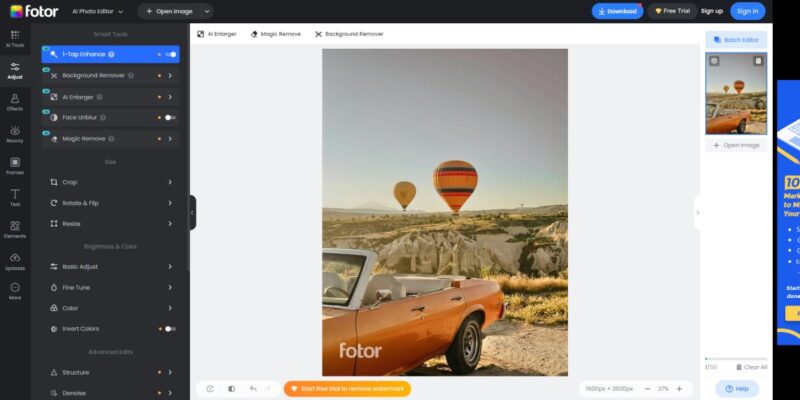Open the Help button

point(737,389)
